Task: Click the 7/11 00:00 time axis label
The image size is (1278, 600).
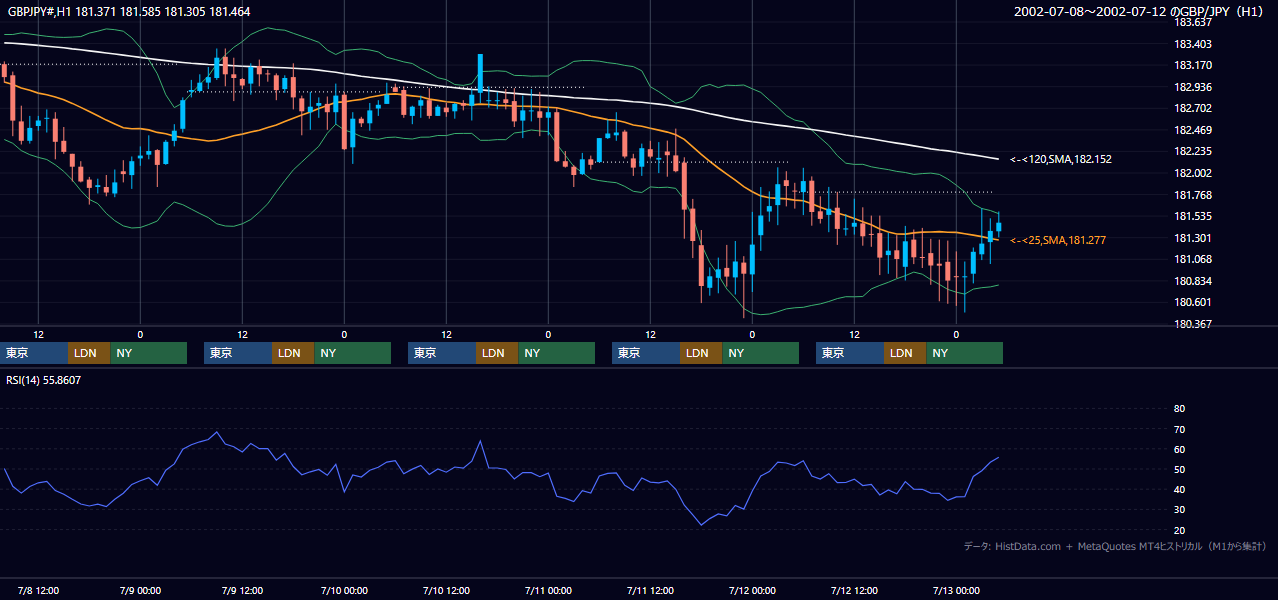Action: point(549,590)
